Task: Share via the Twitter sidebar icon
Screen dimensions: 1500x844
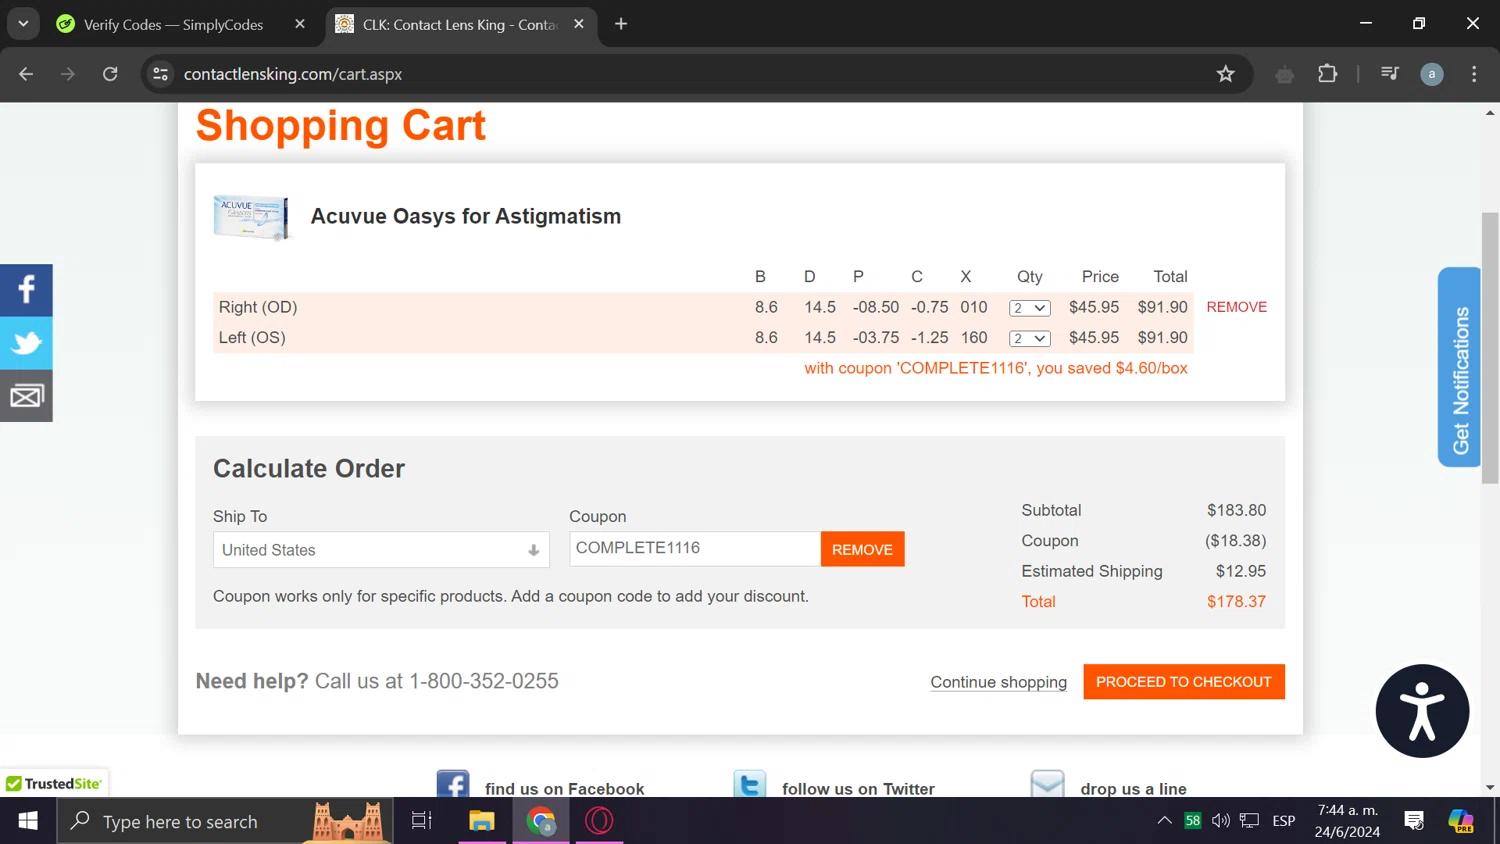Action: (x=26, y=343)
